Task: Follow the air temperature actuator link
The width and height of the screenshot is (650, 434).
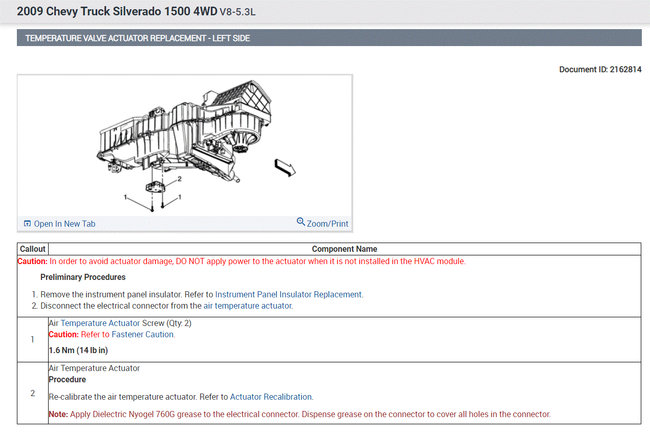Action: pos(248,306)
